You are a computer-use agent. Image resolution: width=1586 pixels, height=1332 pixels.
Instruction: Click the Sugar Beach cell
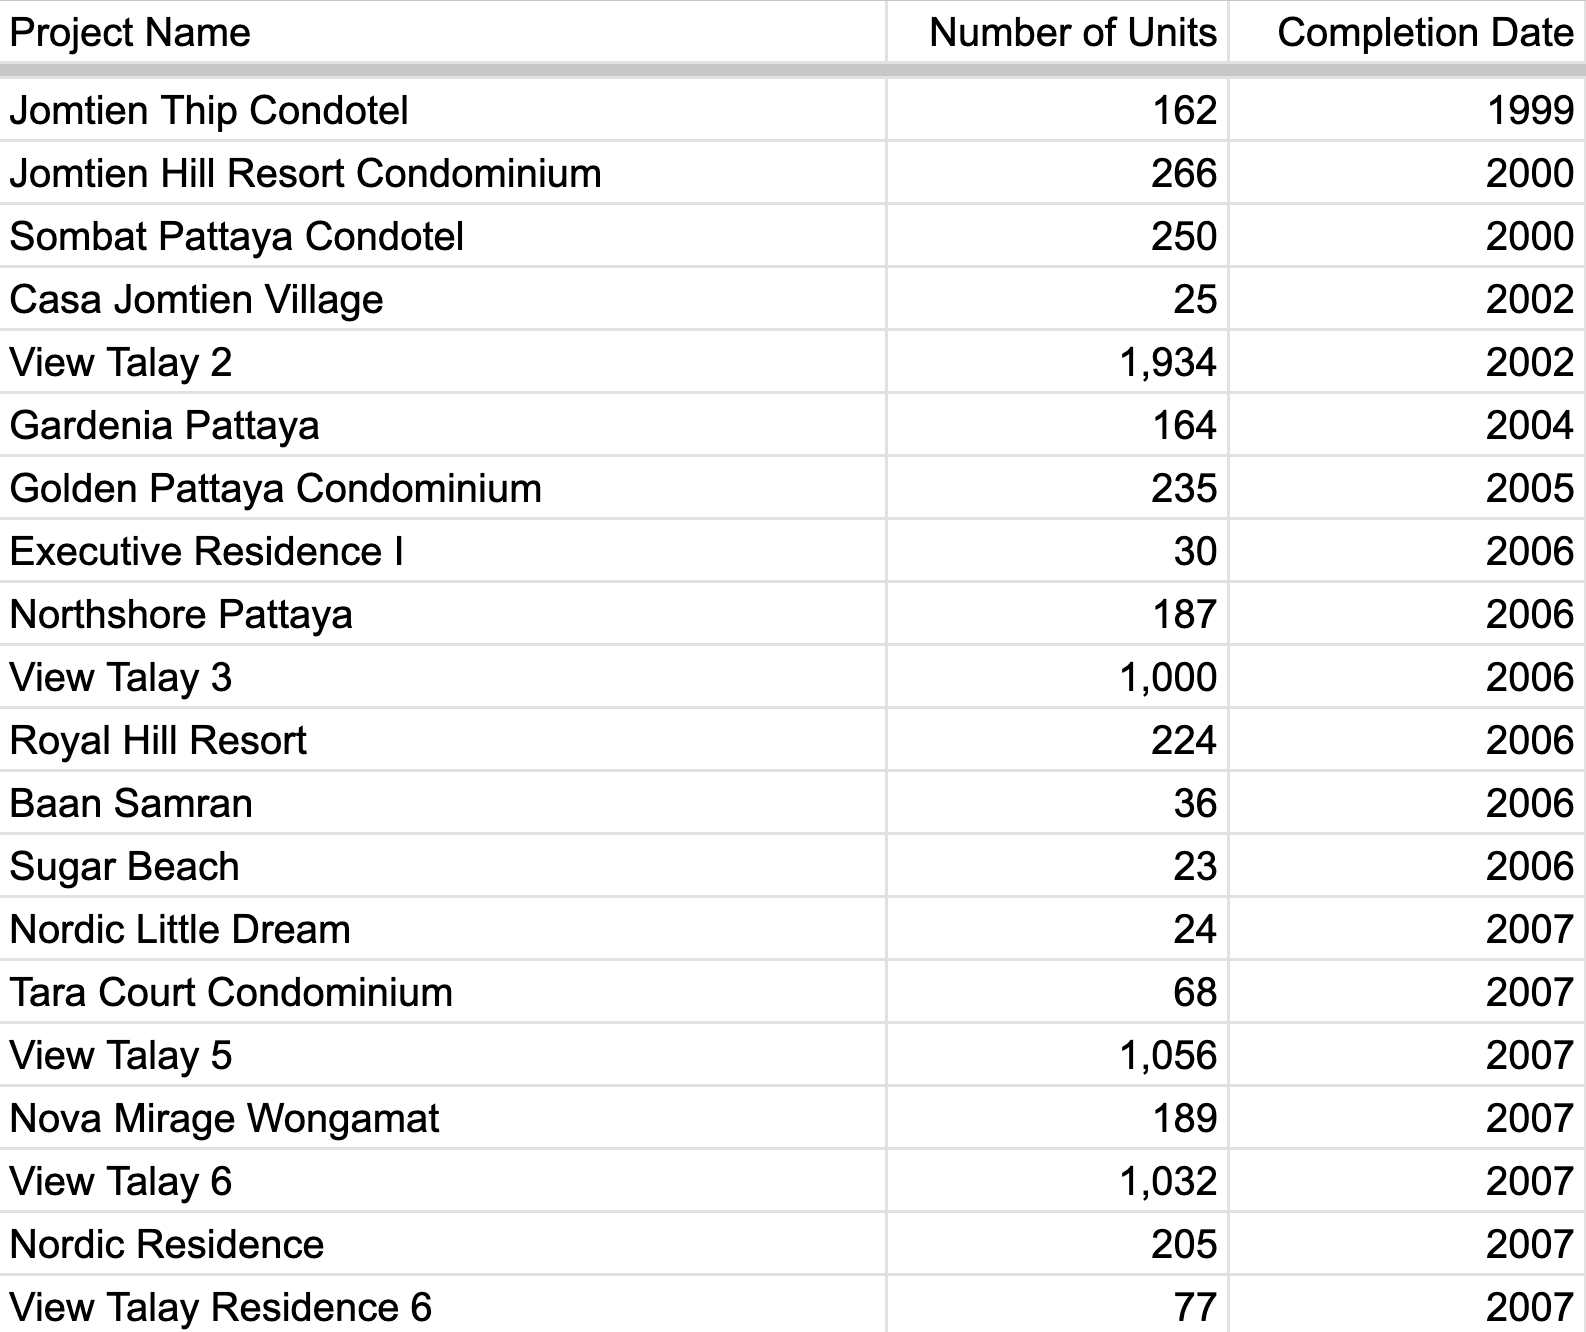point(442,866)
